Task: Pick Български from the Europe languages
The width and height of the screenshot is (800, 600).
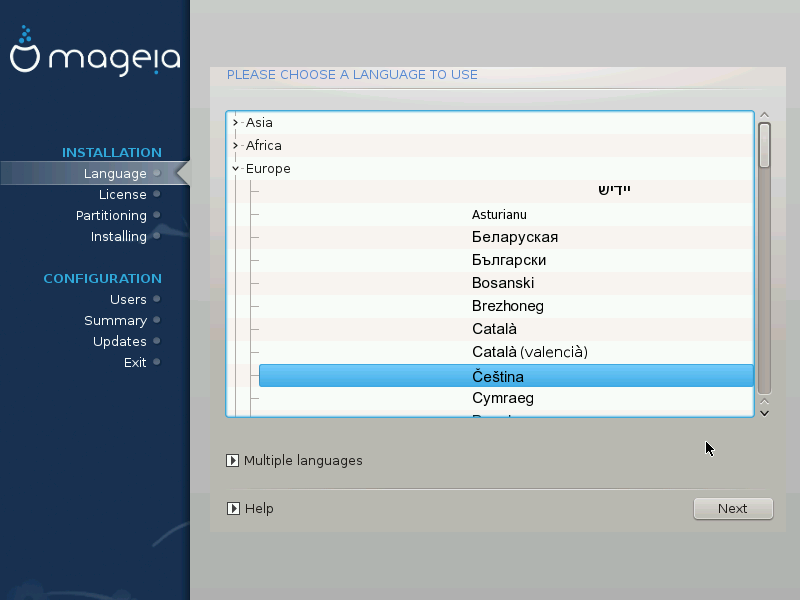Action: pyautogui.click(x=509, y=260)
